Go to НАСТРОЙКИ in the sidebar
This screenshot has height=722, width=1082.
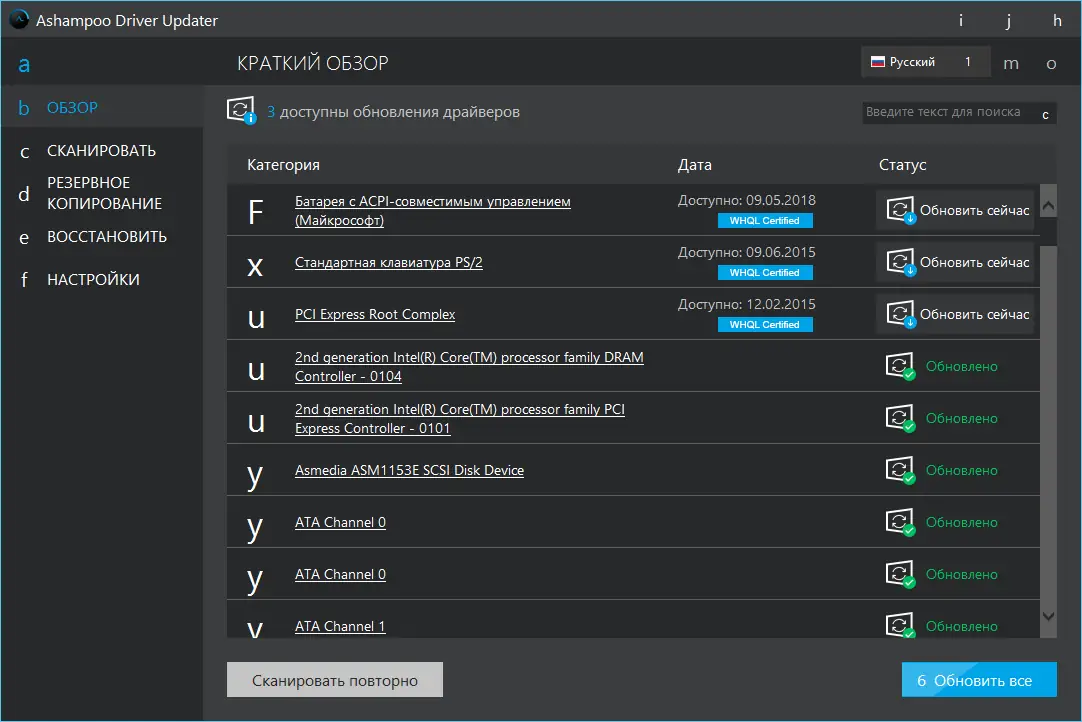pyautogui.click(x=93, y=280)
